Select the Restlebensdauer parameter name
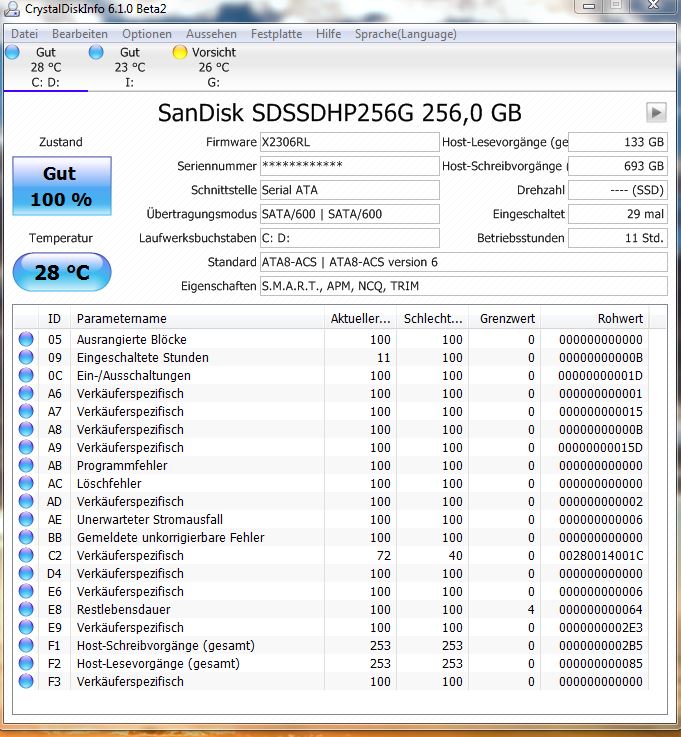The width and height of the screenshot is (681, 737). pos(124,610)
